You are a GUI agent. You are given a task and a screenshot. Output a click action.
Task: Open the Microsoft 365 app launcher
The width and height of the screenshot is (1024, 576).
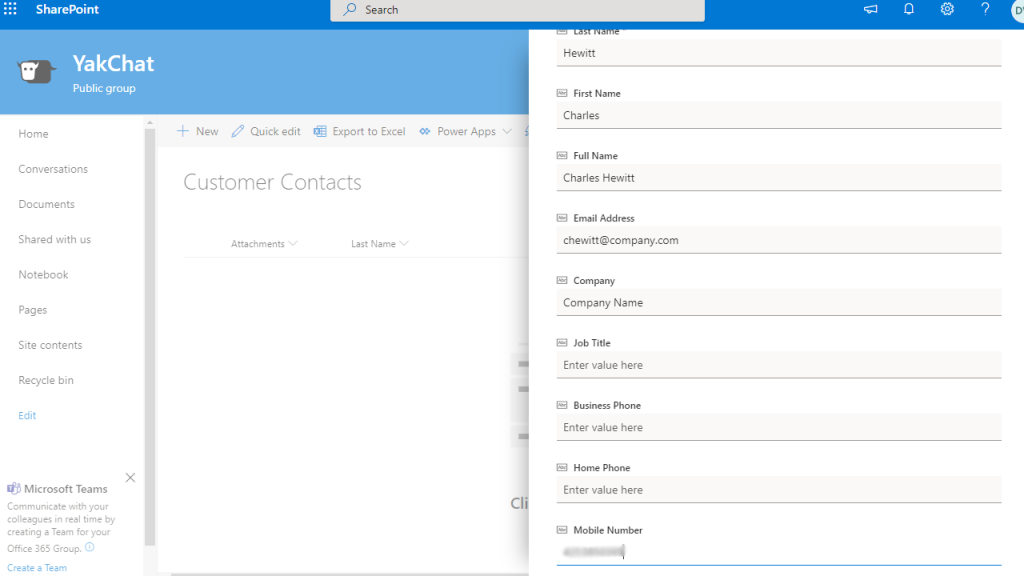pos(11,9)
